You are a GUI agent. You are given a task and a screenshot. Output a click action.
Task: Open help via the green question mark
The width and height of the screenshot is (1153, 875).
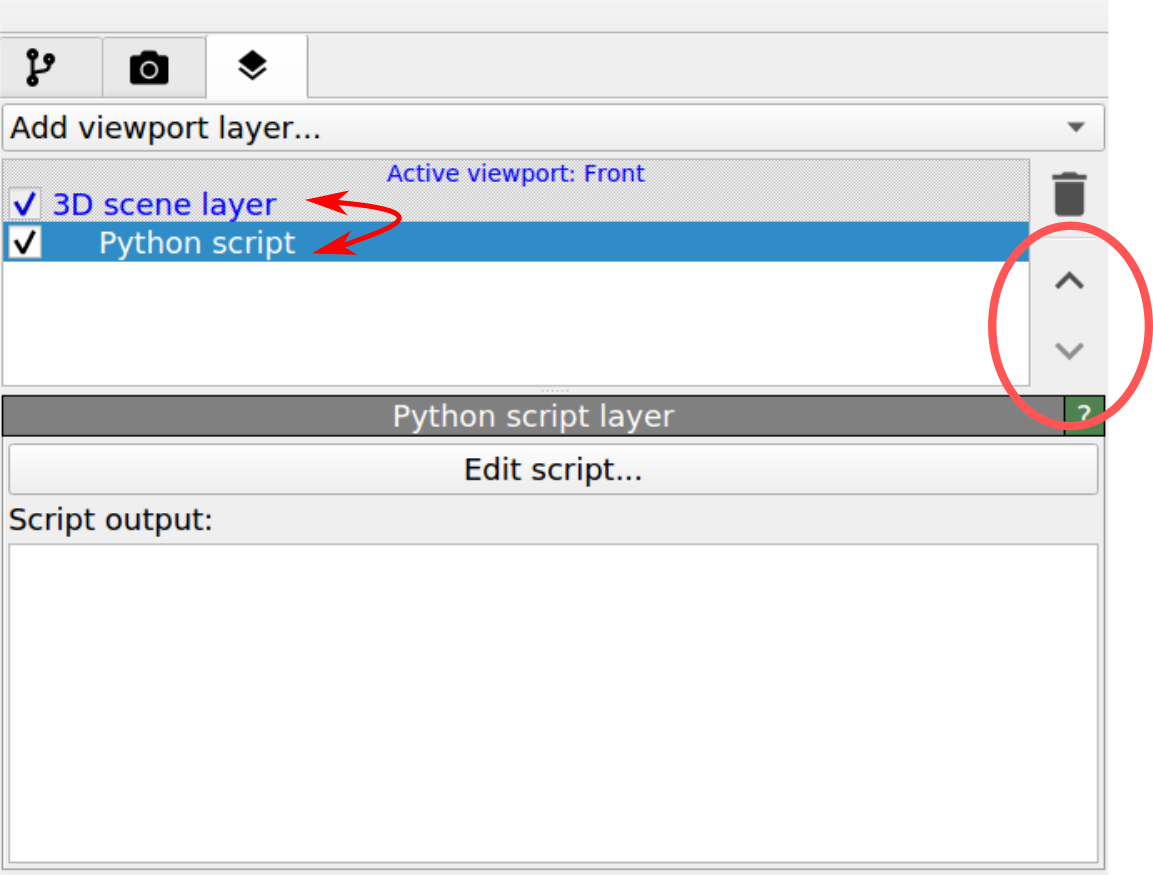click(x=1084, y=415)
